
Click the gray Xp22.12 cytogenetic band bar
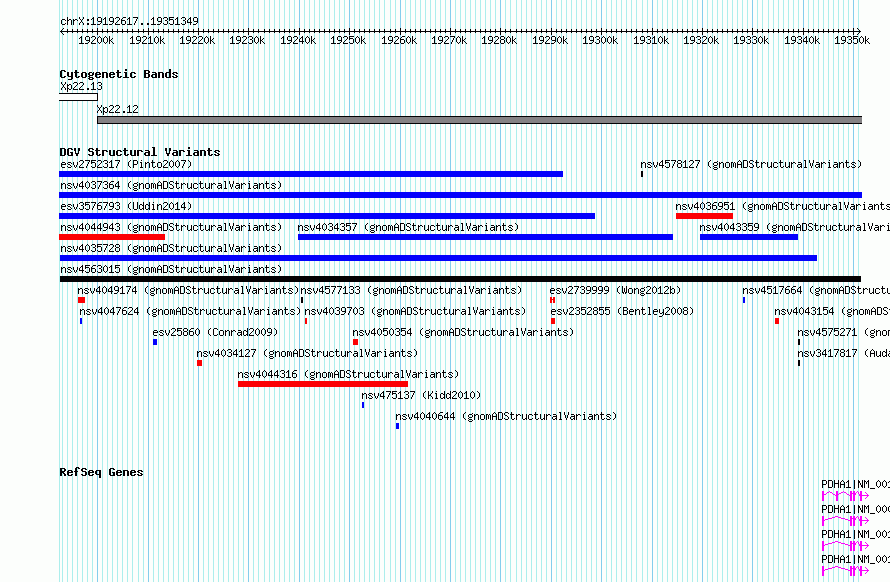tap(480, 120)
